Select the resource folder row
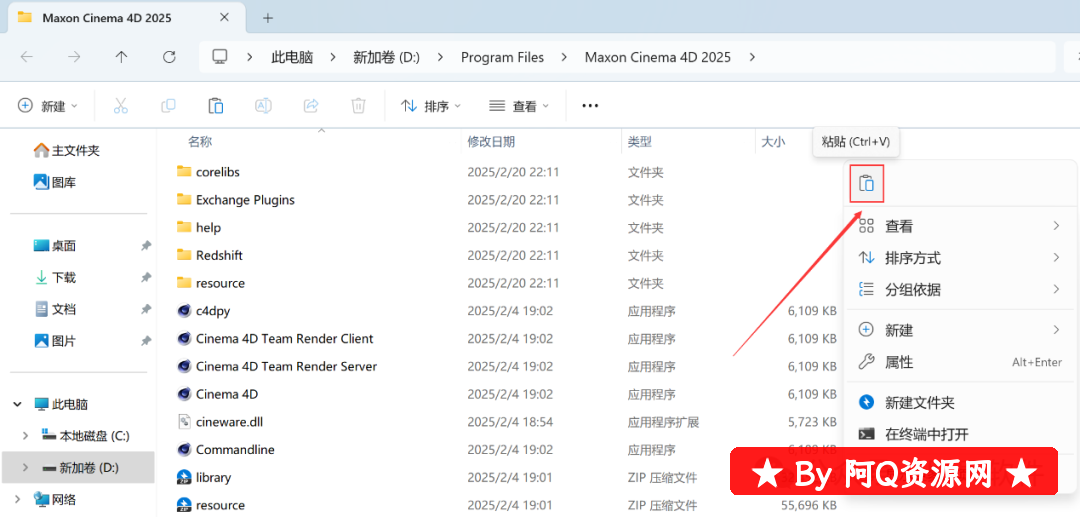This screenshot has width=1080, height=517. pyautogui.click(x=506, y=283)
